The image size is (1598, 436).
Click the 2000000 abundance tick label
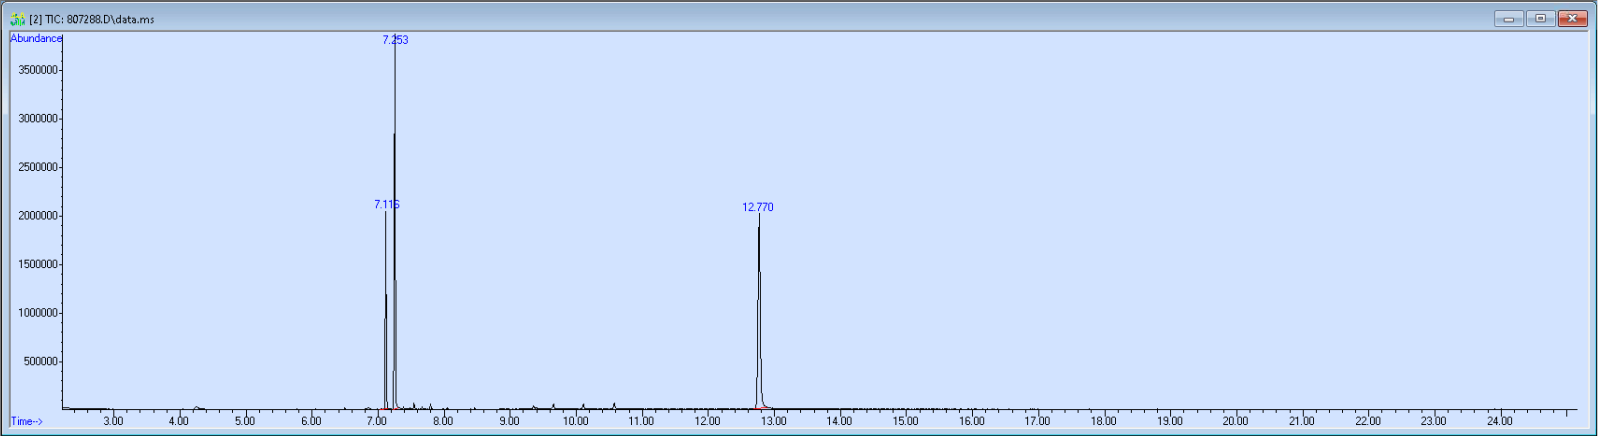click(x=38, y=216)
